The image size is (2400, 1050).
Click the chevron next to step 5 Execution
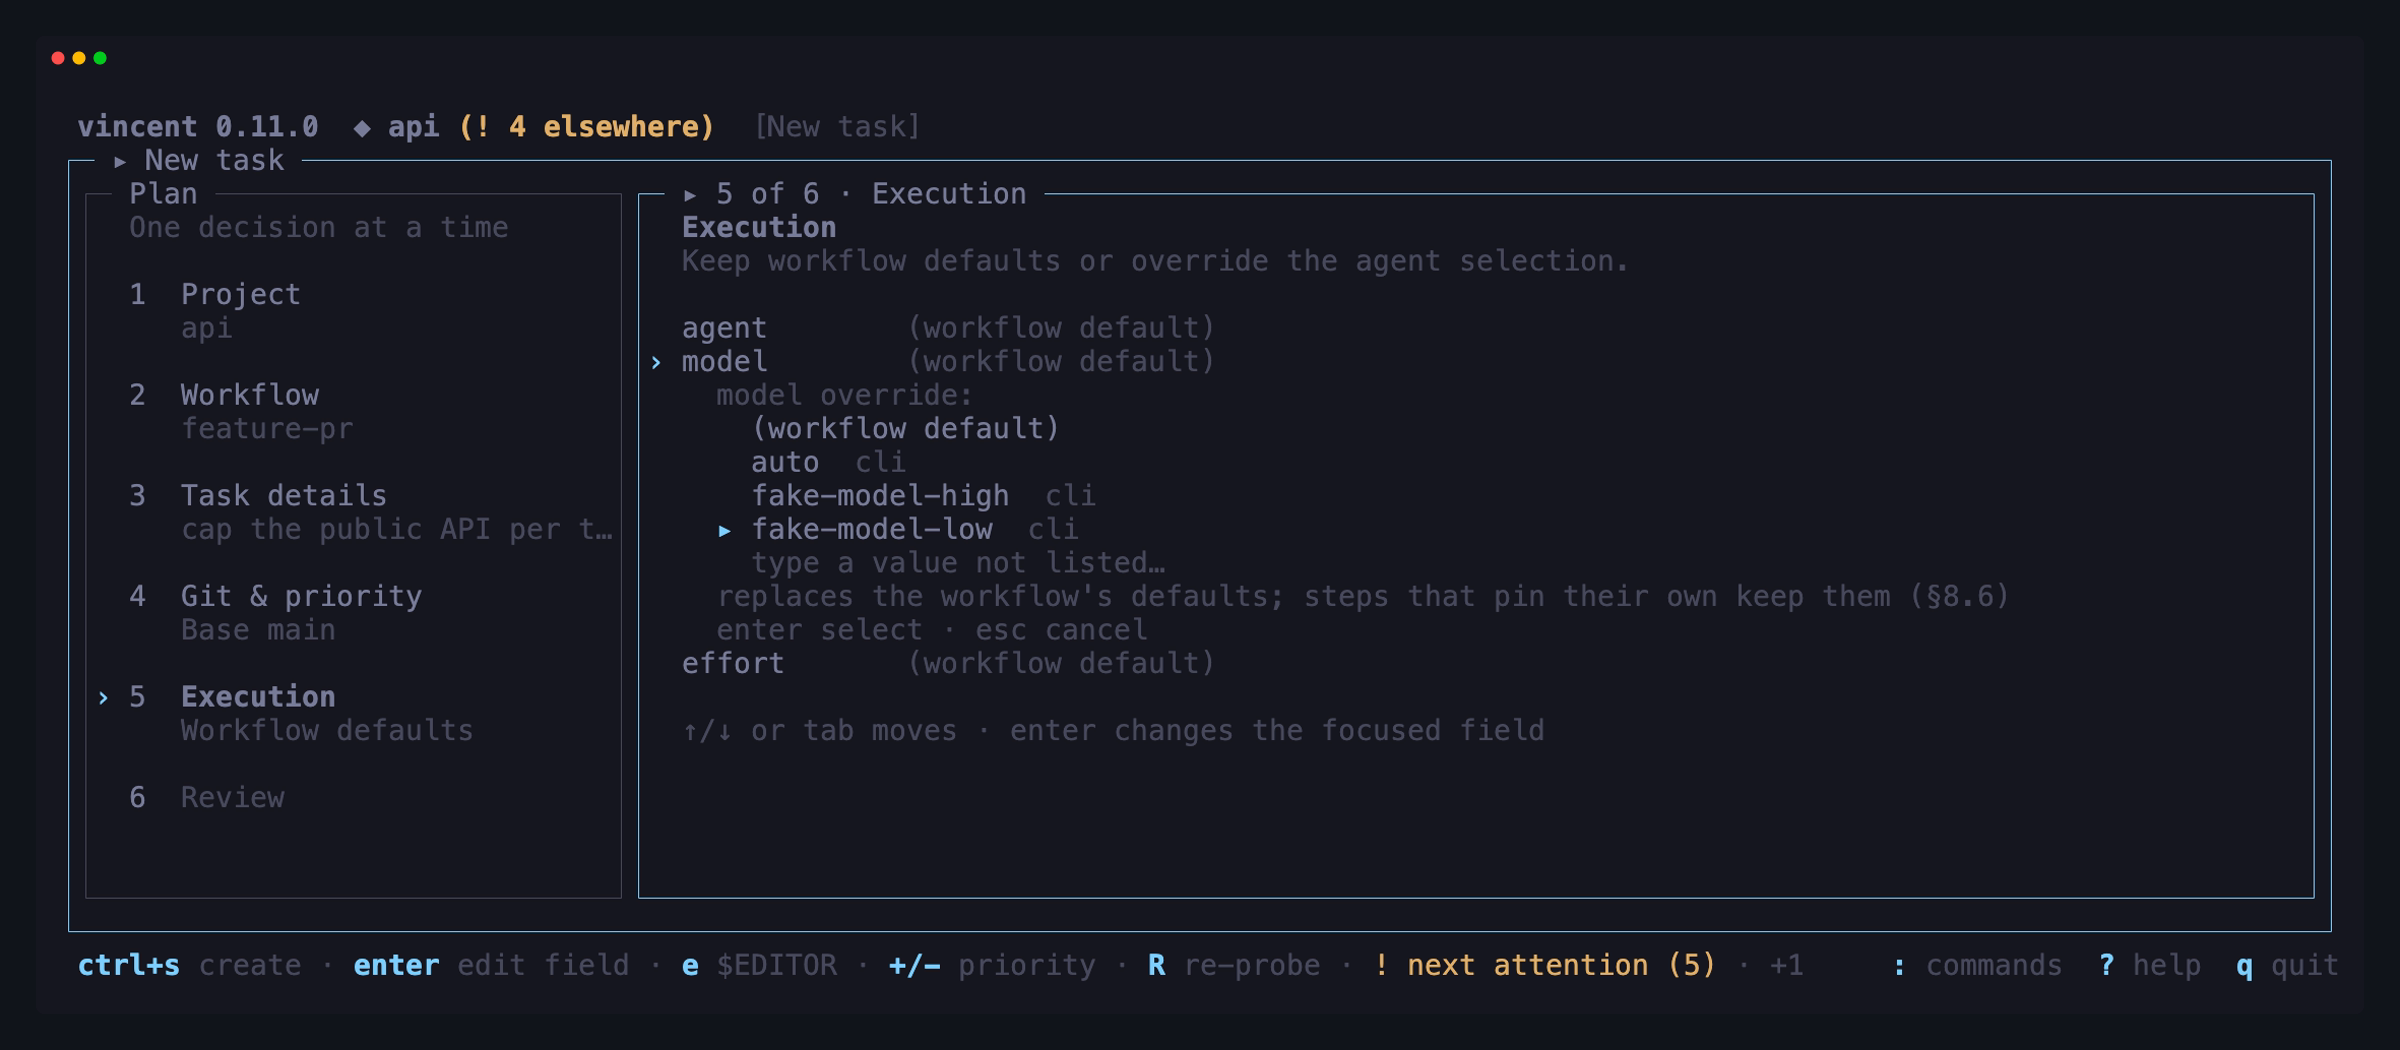click(x=103, y=698)
